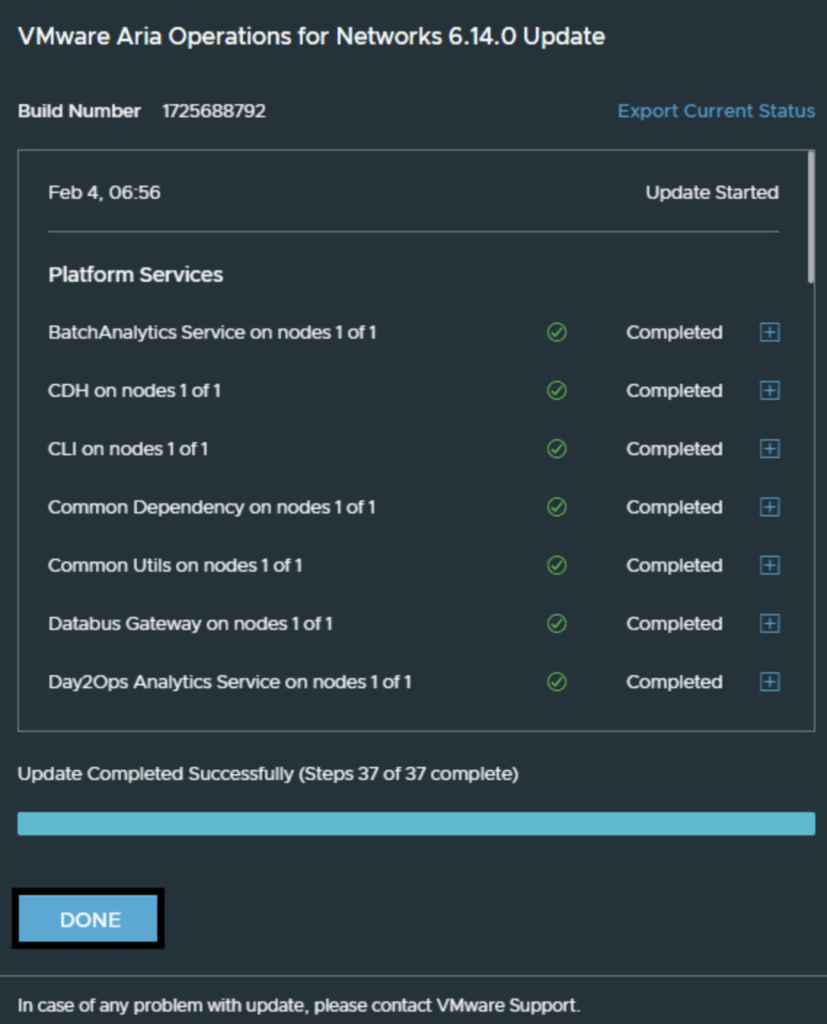Click the Common Dependency success check icon
The image size is (827, 1024).
(557, 507)
